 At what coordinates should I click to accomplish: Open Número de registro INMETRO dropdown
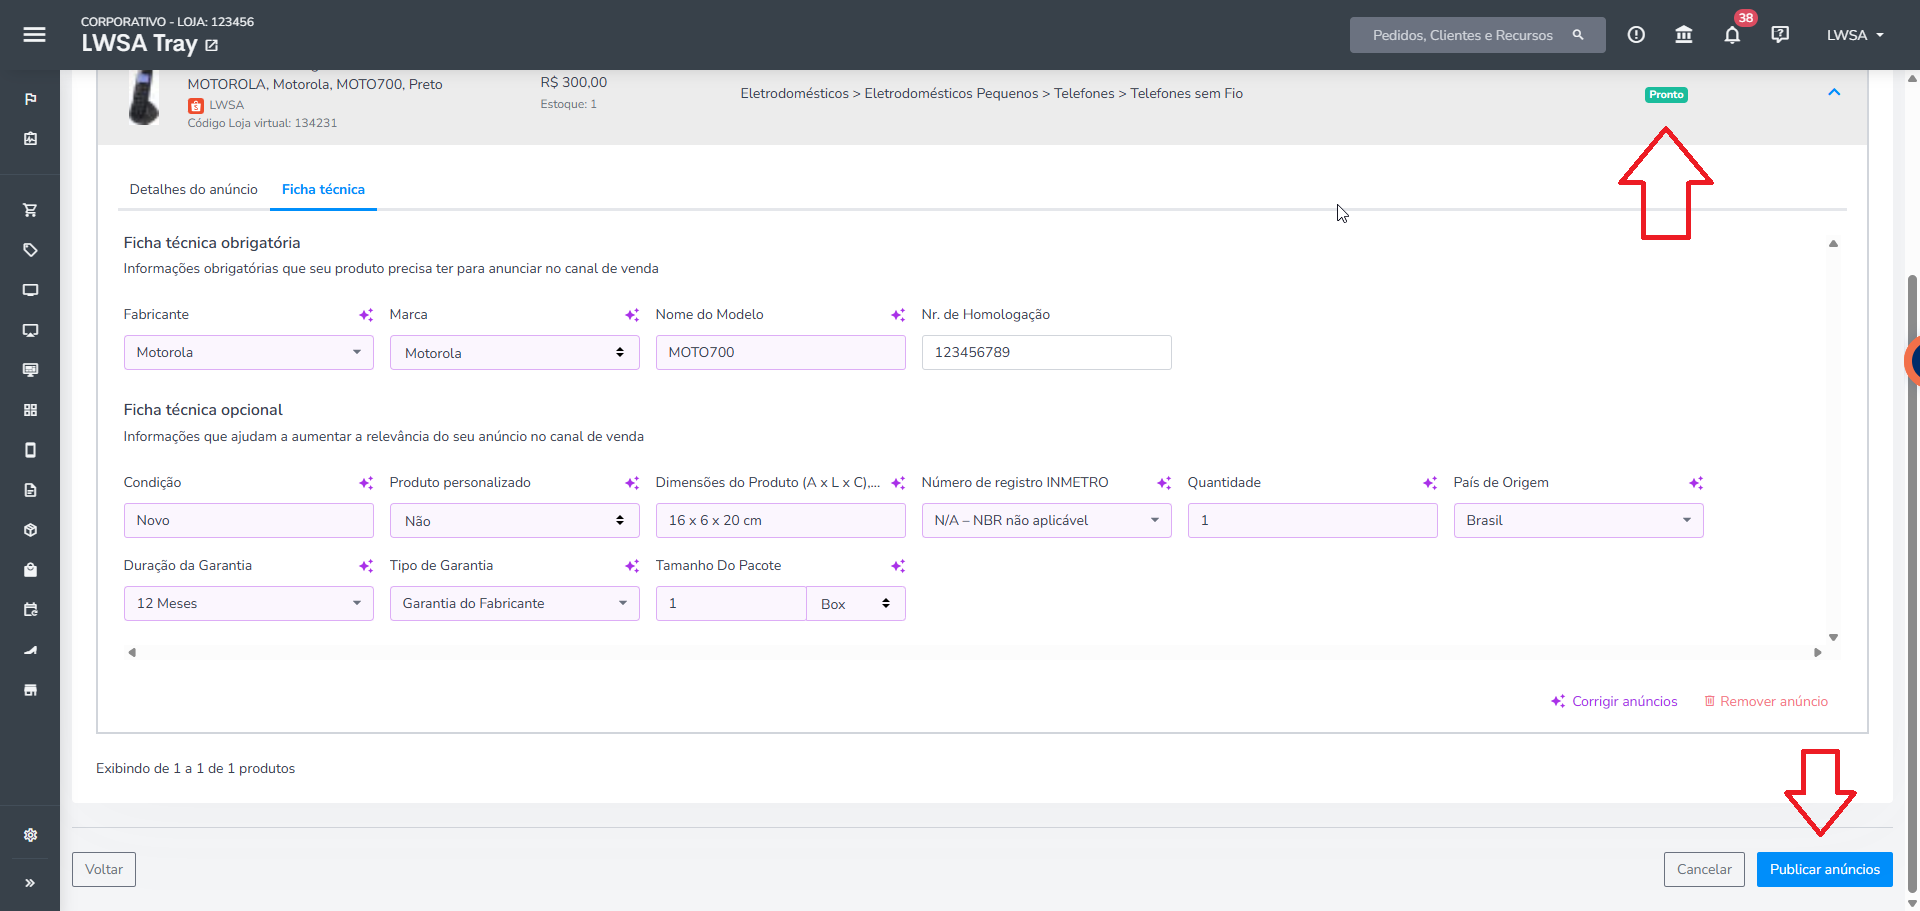tap(1046, 520)
